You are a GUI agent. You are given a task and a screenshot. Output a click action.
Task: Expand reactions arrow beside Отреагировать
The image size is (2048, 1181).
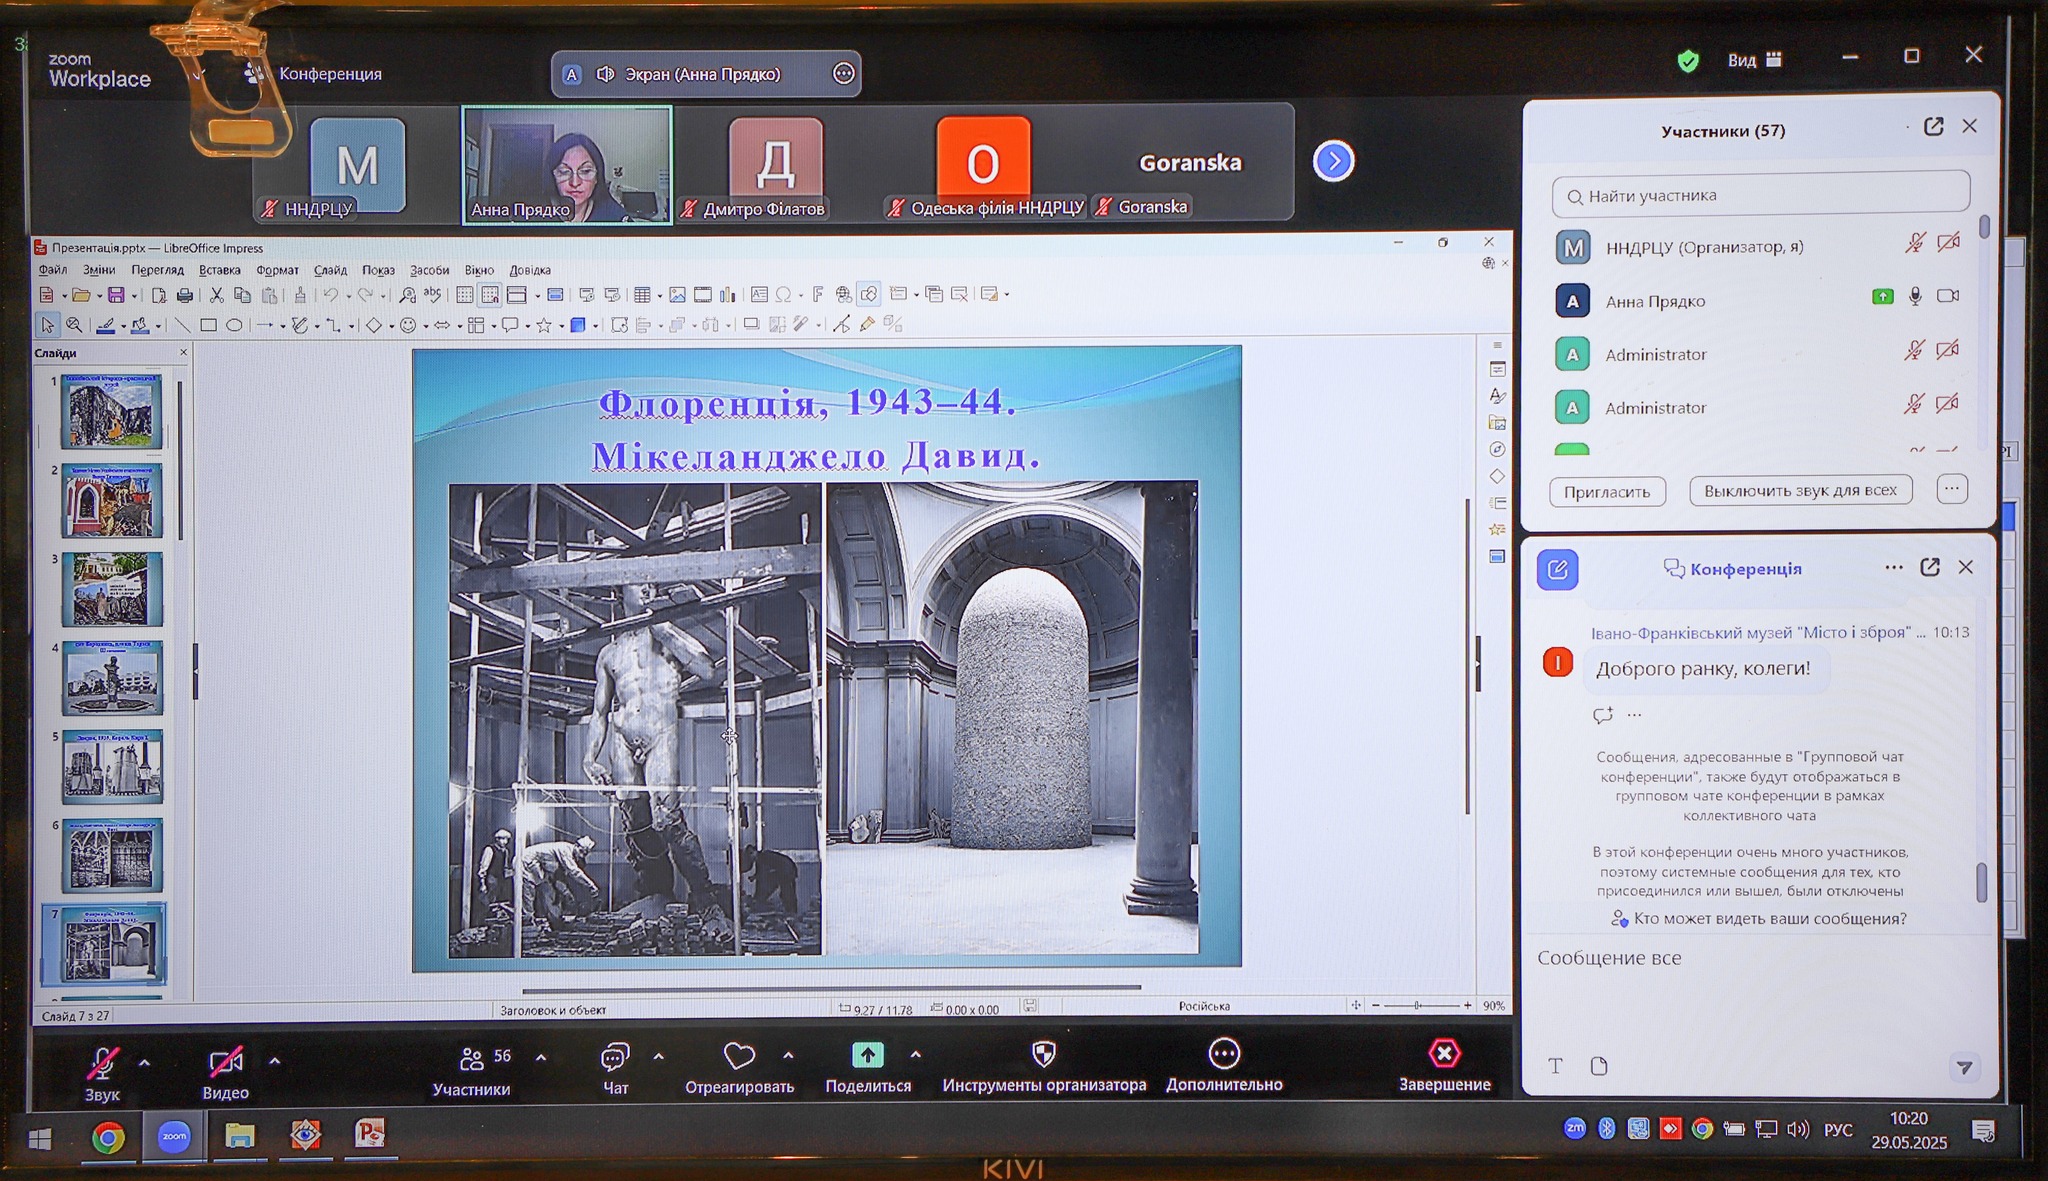[788, 1055]
